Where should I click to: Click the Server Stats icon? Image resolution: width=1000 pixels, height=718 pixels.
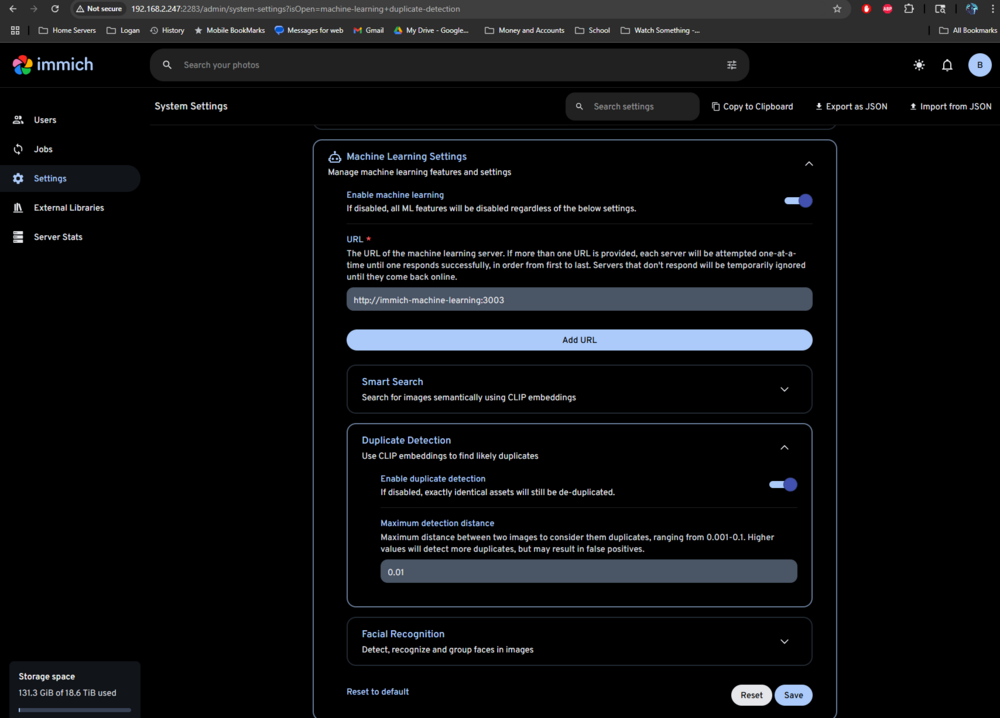click(x=18, y=237)
